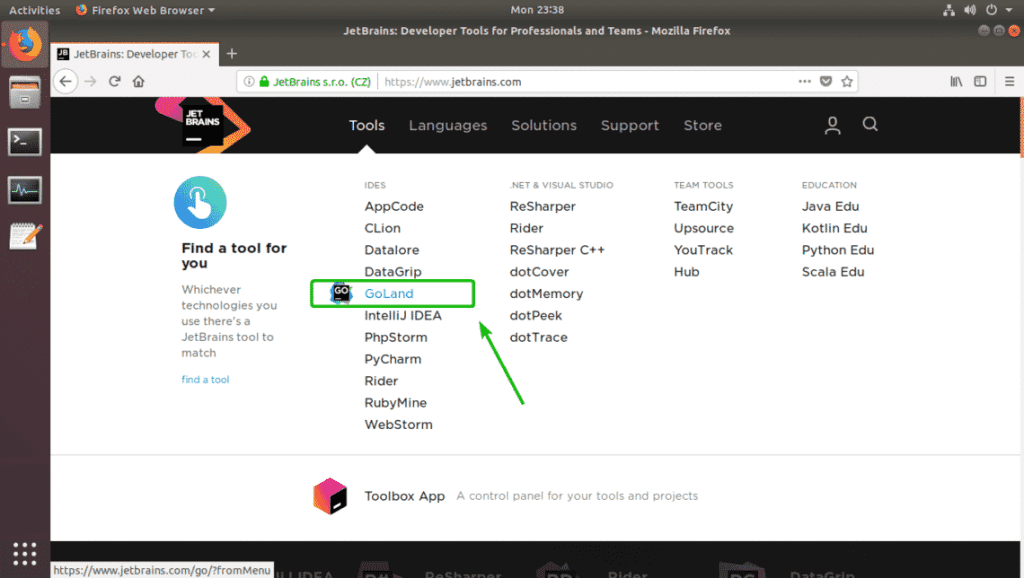Open the DataGrip link
The height and width of the screenshot is (578, 1024).
[392, 272]
